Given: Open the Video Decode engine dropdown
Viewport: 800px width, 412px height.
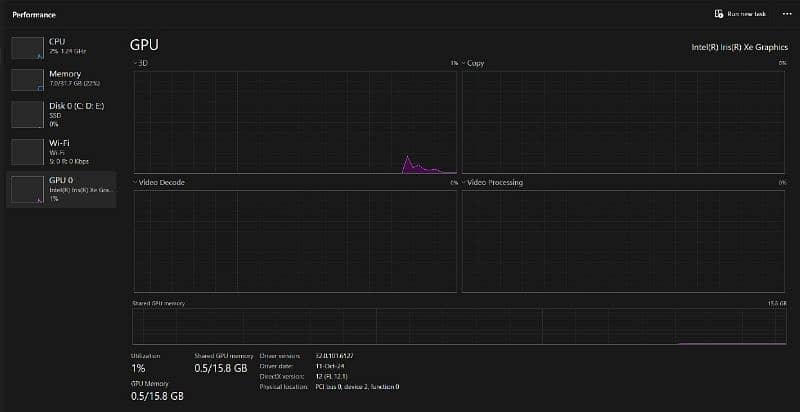Looking at the screenshot, I should 135,183.
